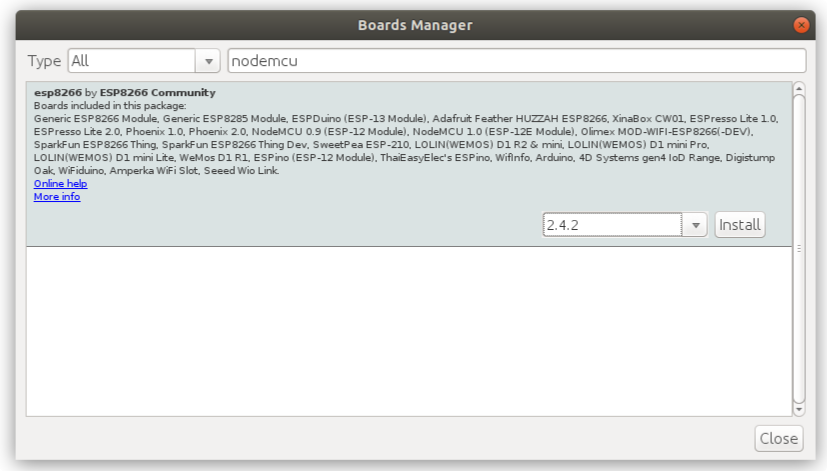Click the 'Boards included in this package:' text

click(110, 105)
